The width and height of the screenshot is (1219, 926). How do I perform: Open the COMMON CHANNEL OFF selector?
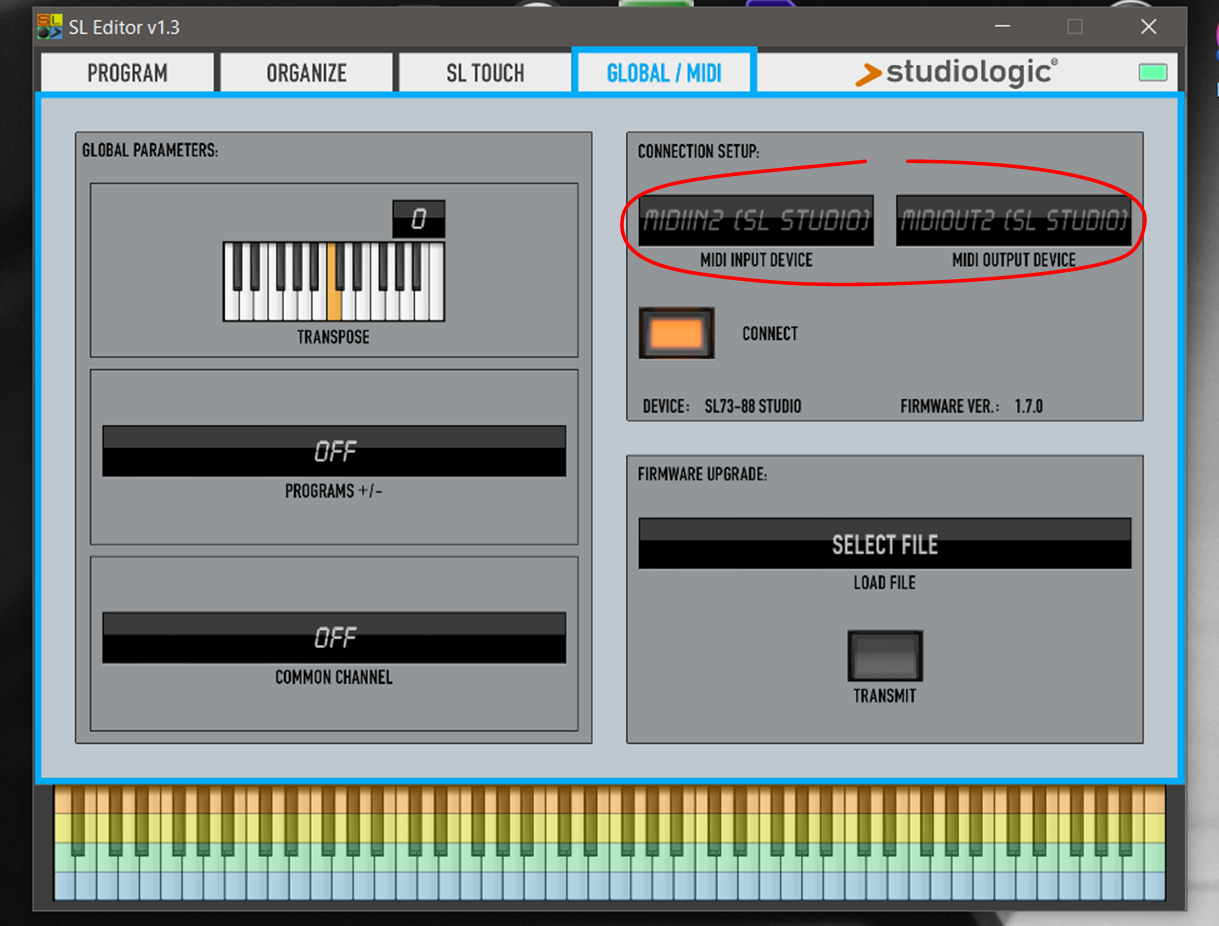point(334,637)
